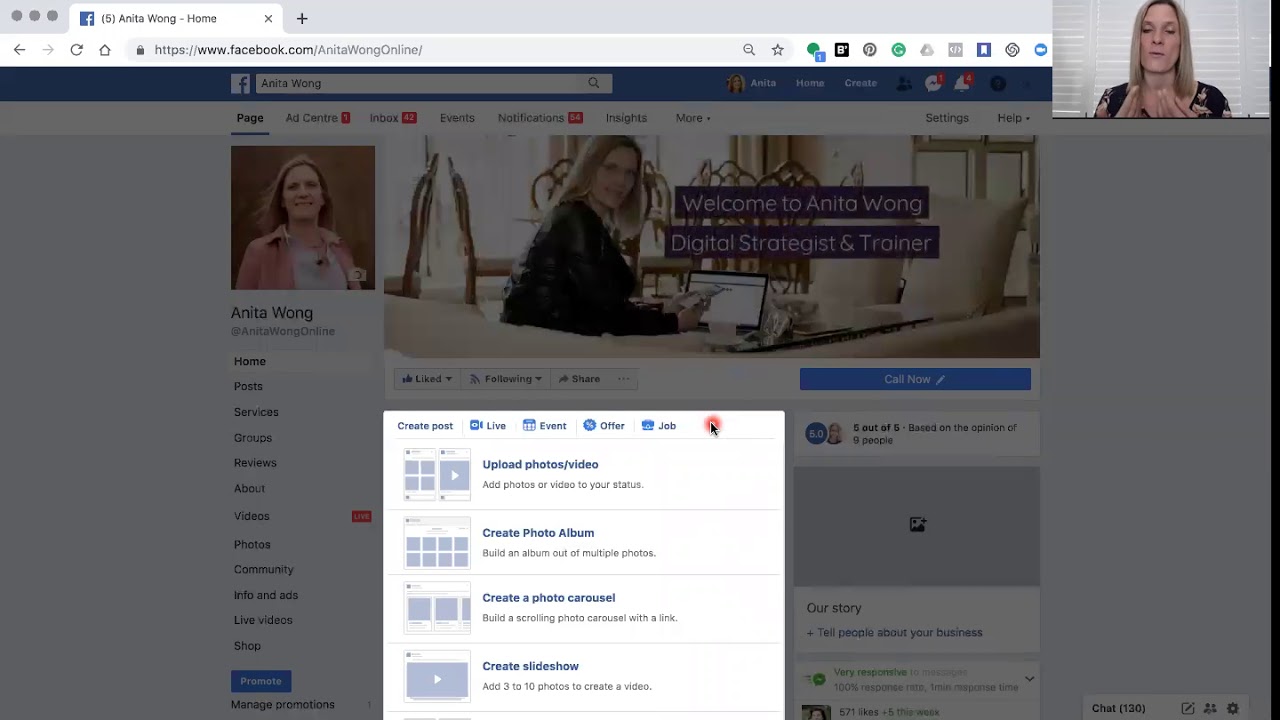Click the zoom magnifier icon in the address bar

point(749,50)
